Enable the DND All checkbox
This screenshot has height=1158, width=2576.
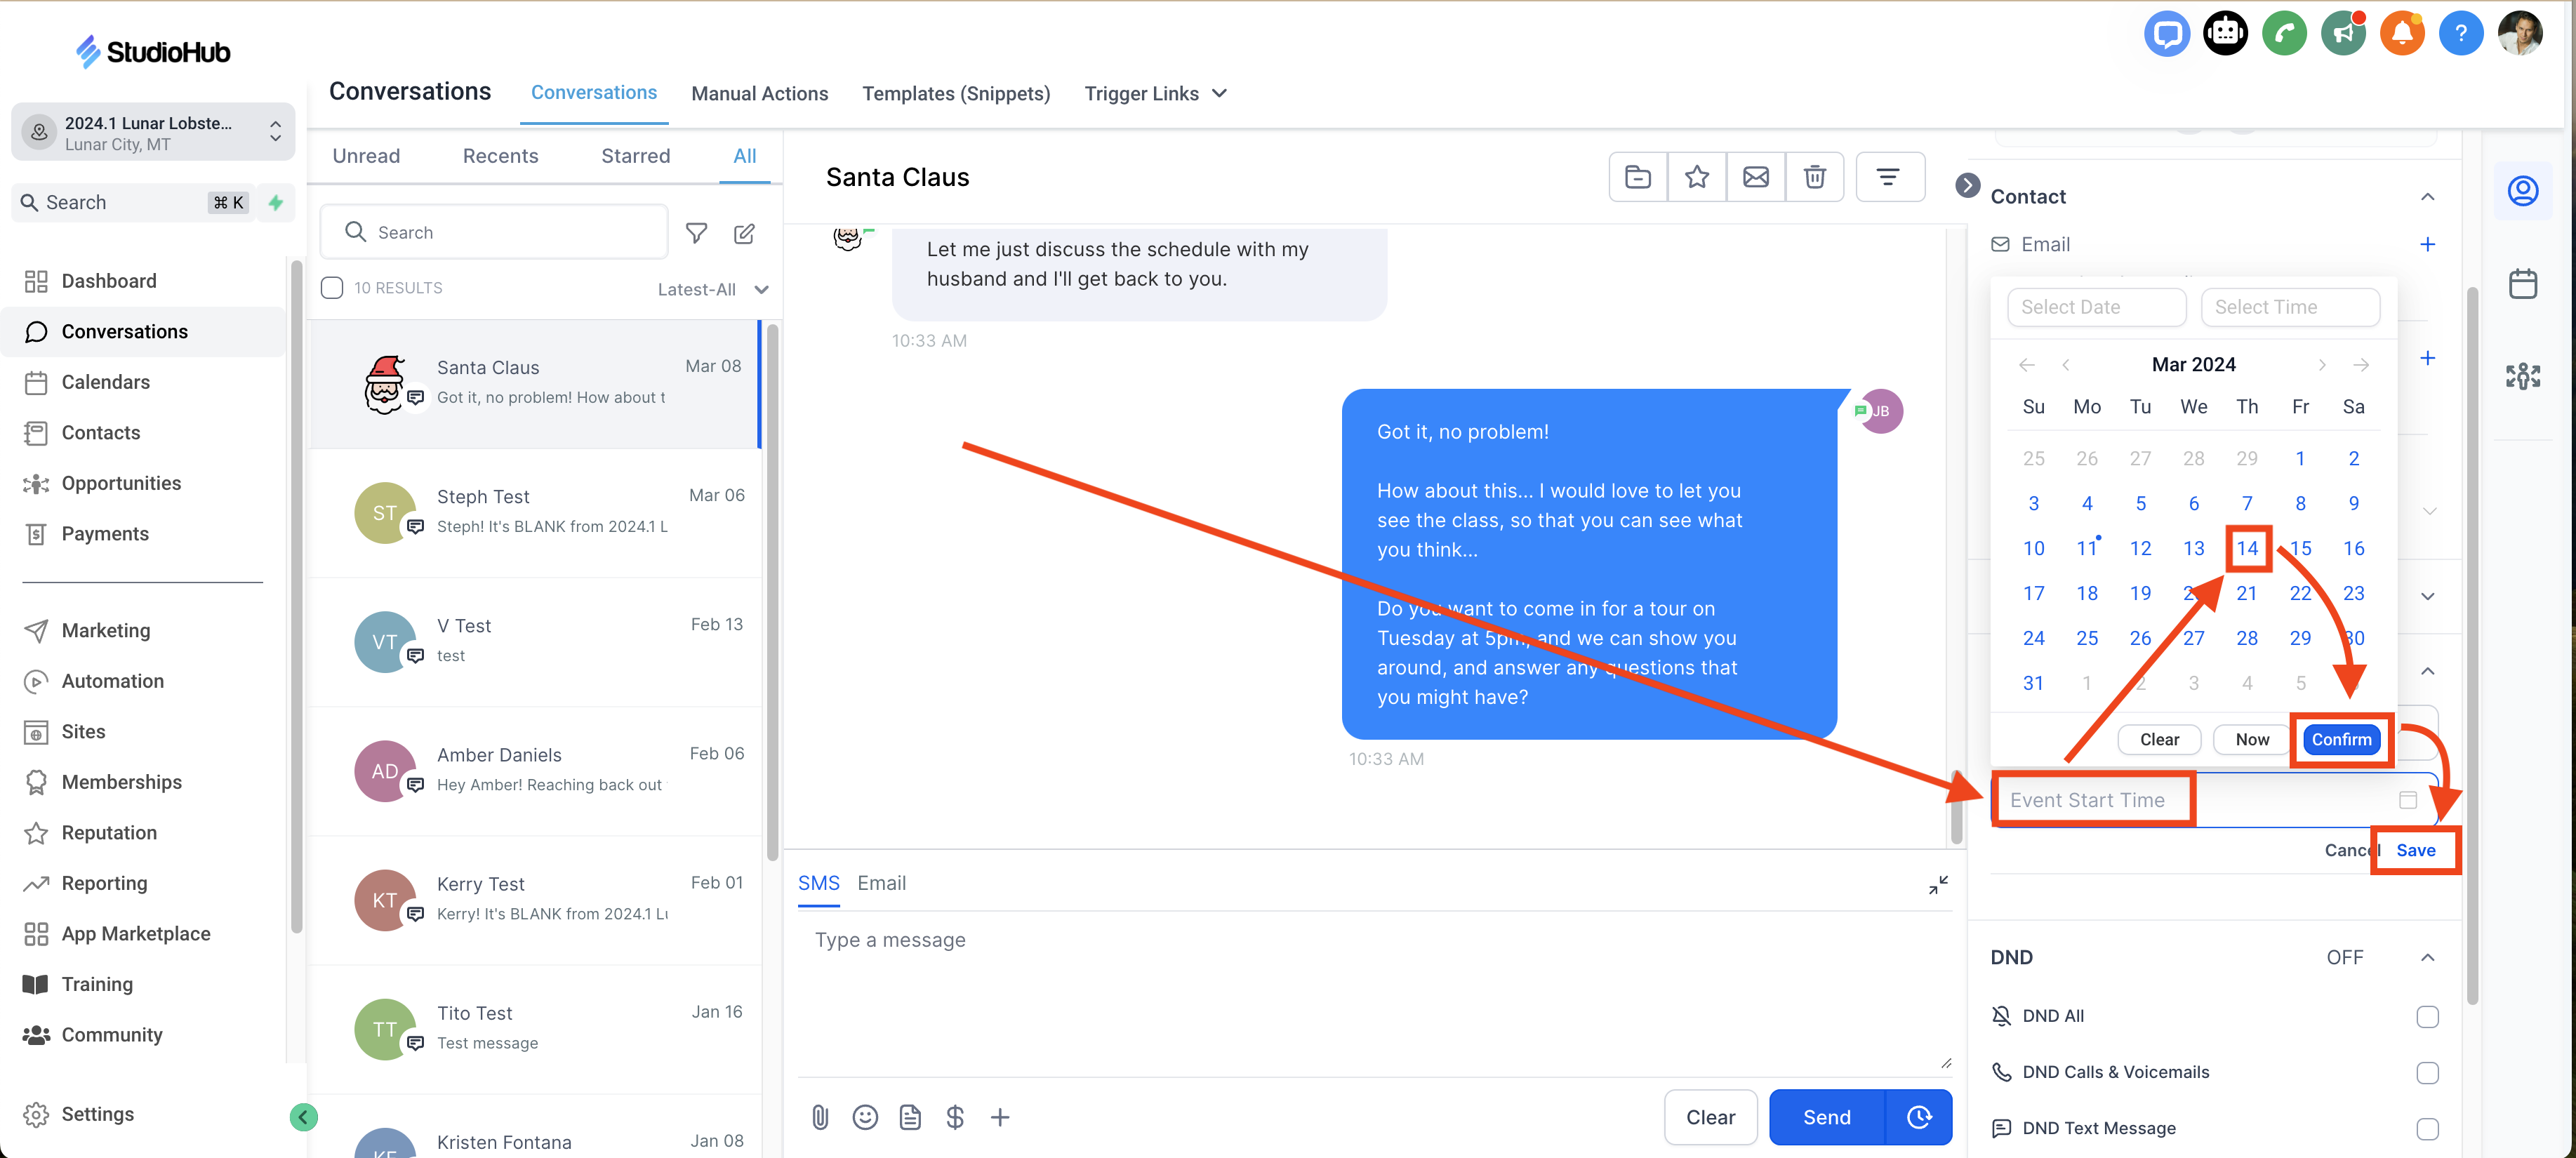[2427, 1017]
